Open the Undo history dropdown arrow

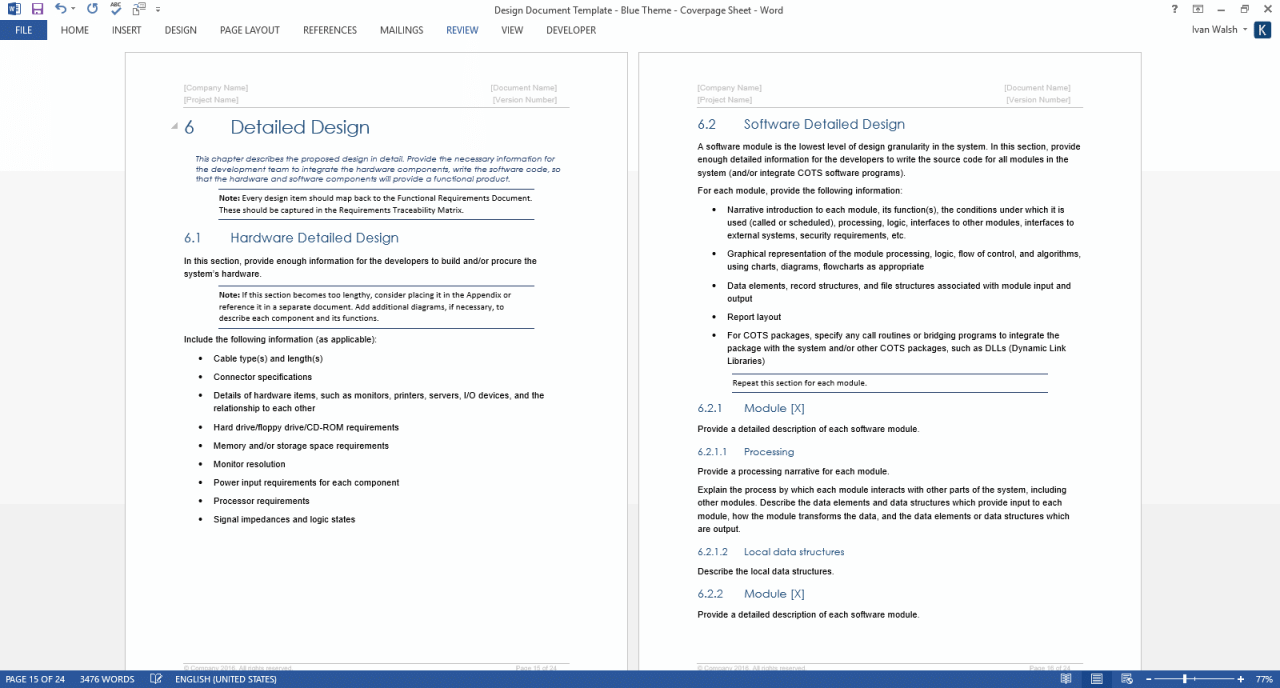coord(73,8)
